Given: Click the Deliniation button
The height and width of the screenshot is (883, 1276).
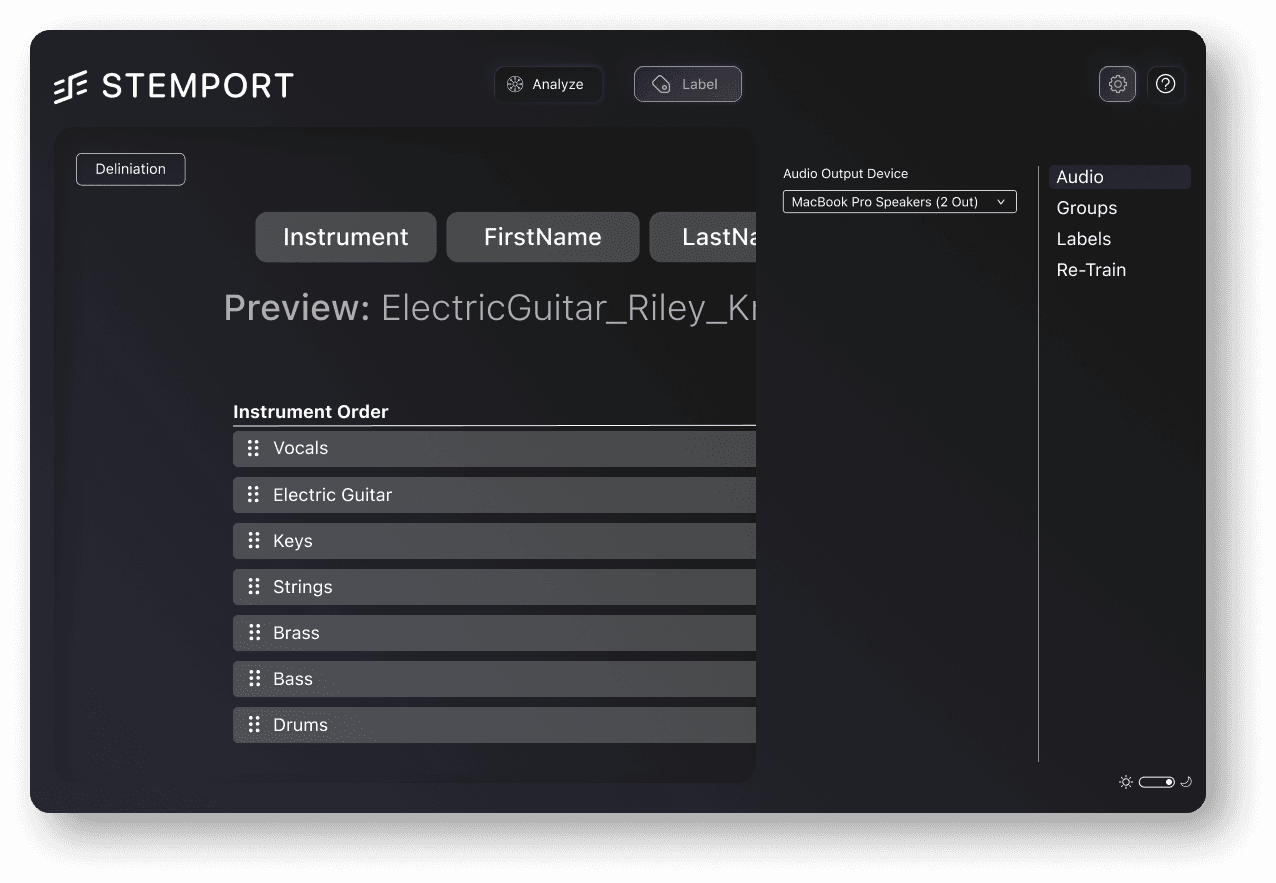Looking at the screenshot, I should [131, 169].
